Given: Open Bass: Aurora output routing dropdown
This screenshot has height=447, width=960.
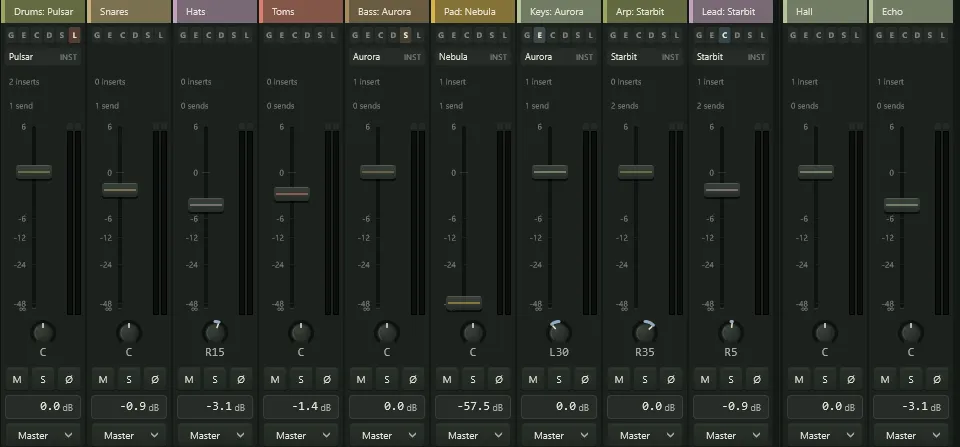Looking at the screenshot, I should click(386, 435).
